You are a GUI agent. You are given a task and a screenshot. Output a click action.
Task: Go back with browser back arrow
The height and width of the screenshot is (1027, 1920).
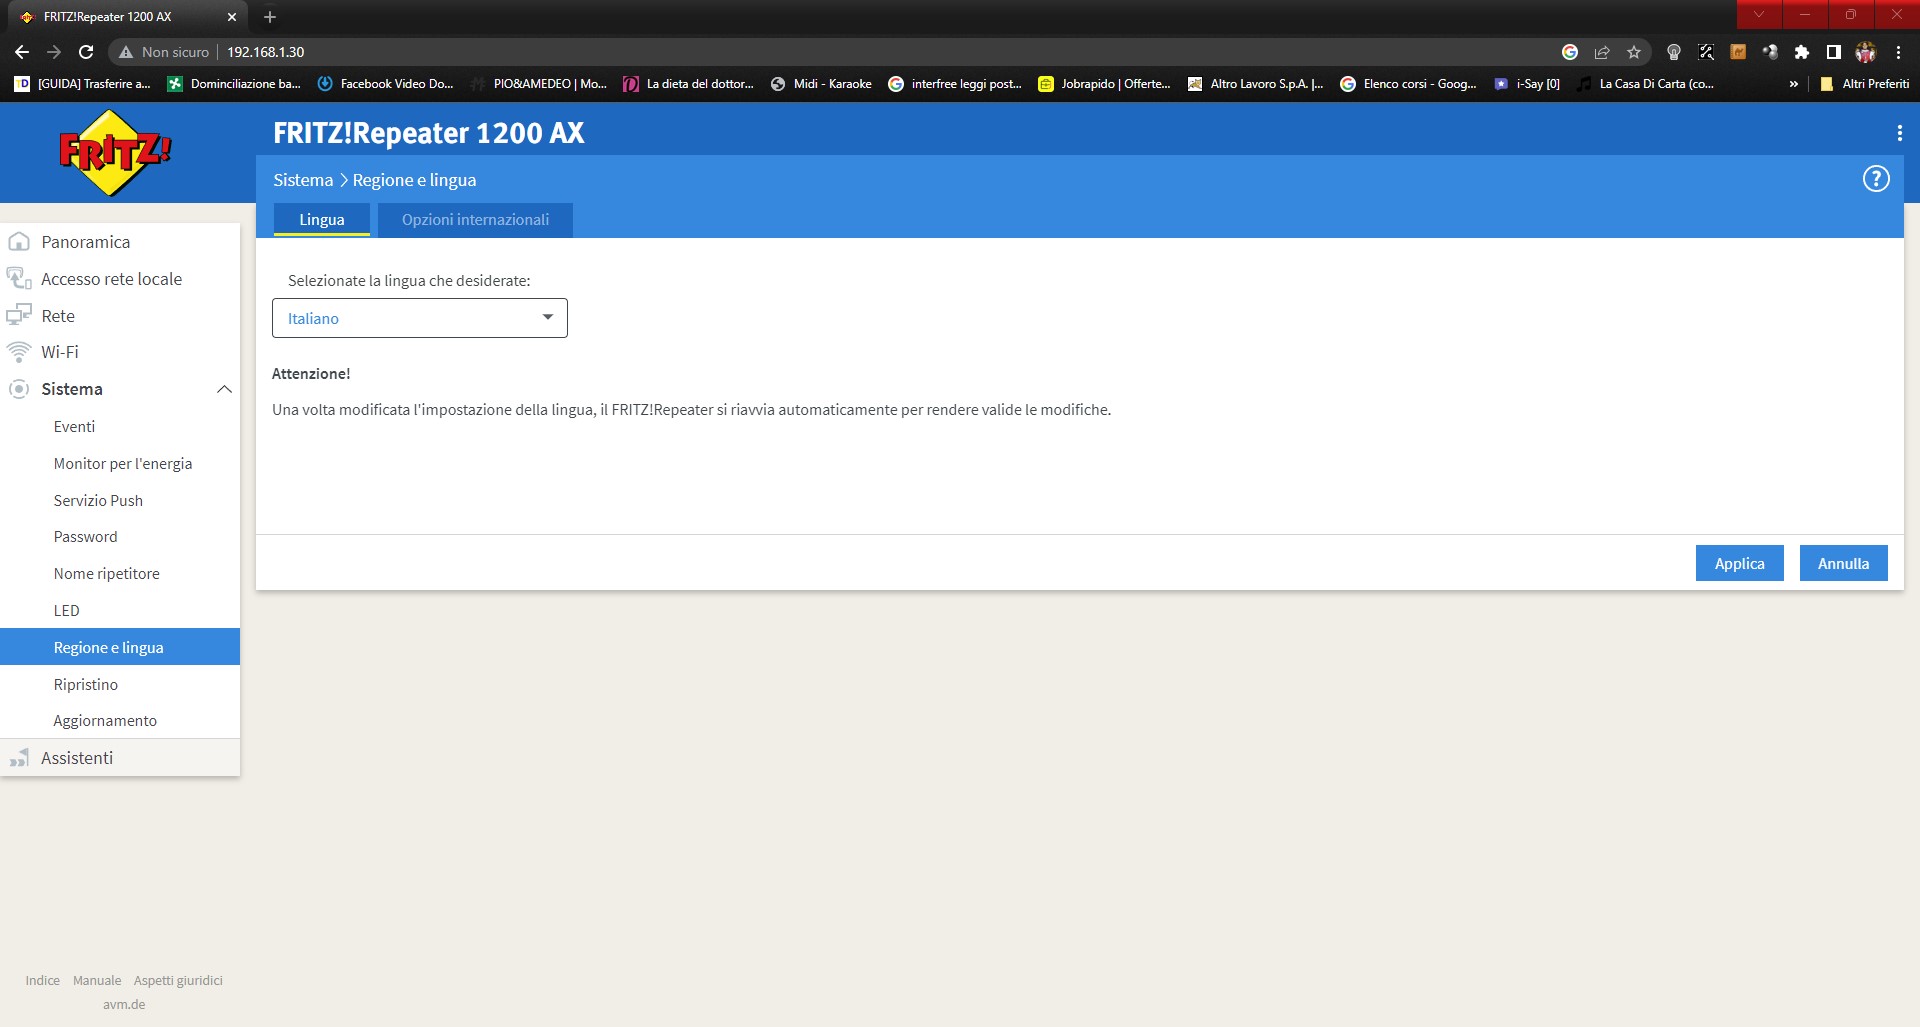click(22, 52)
